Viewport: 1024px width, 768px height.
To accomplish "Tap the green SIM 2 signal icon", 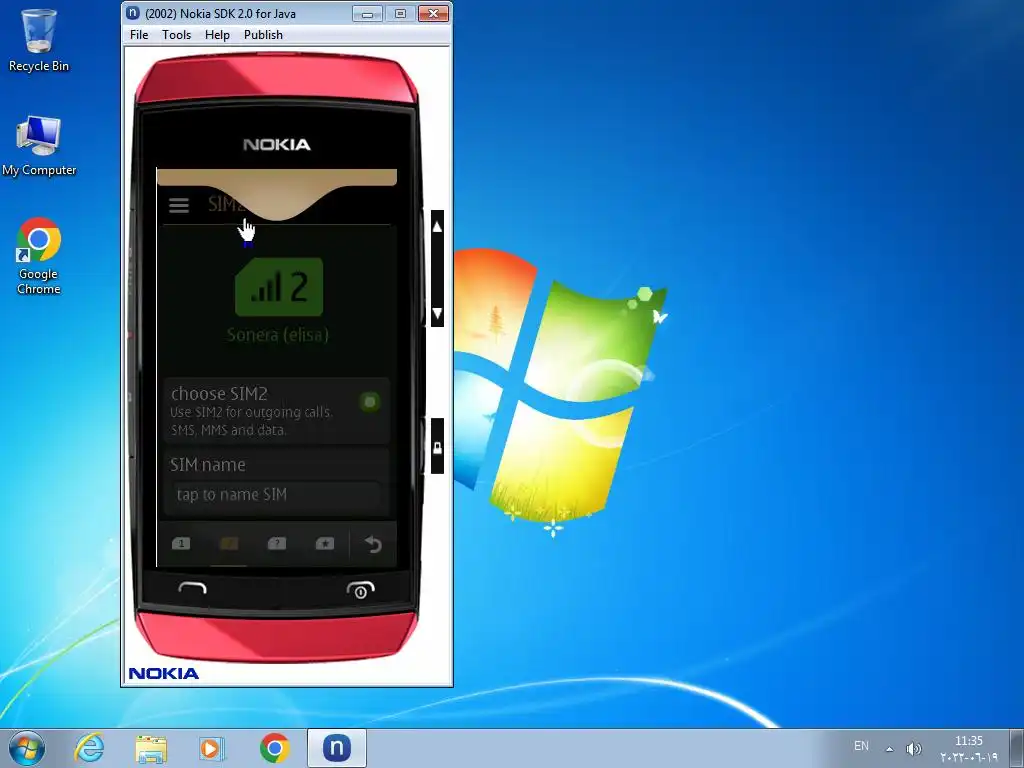I will tap(279, 287).
